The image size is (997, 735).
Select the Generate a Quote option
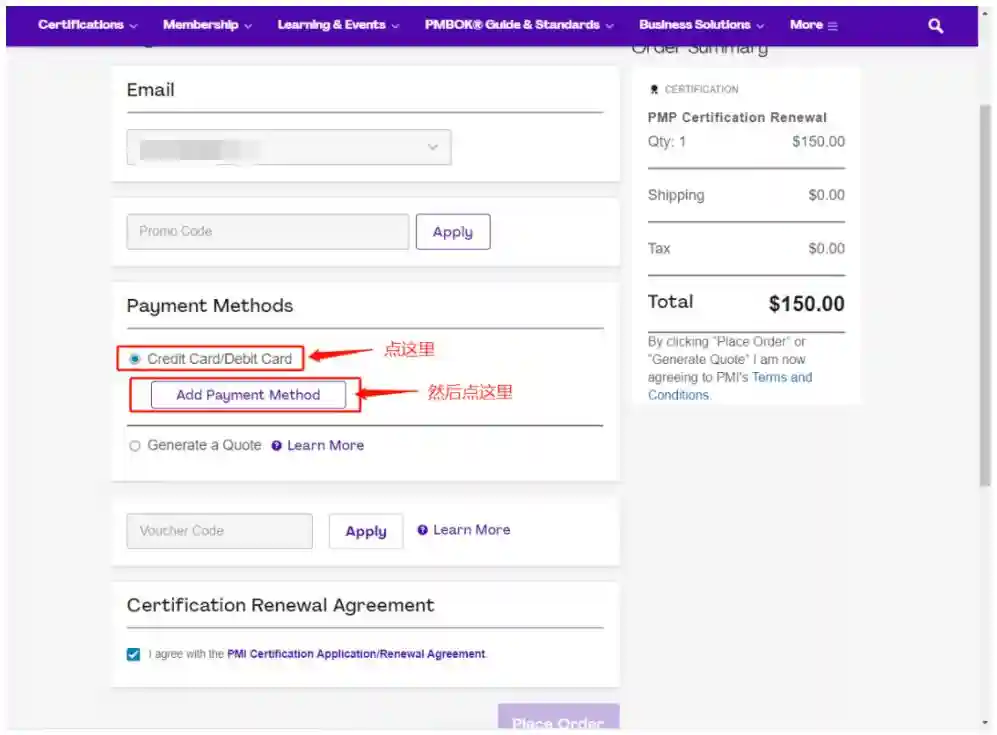pyautogui.click(x=135, y=446)
